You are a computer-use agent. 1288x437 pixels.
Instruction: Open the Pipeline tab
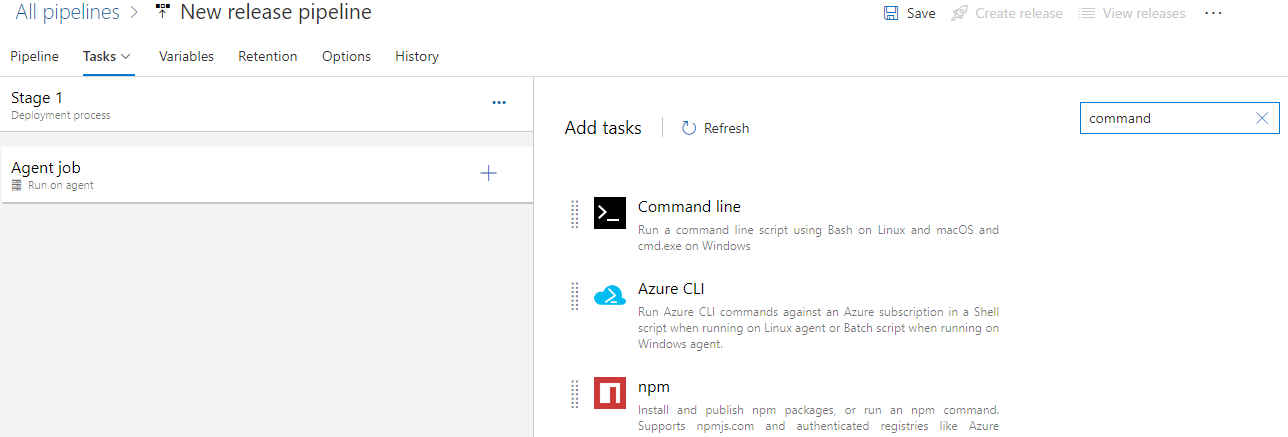pos(34,57)
